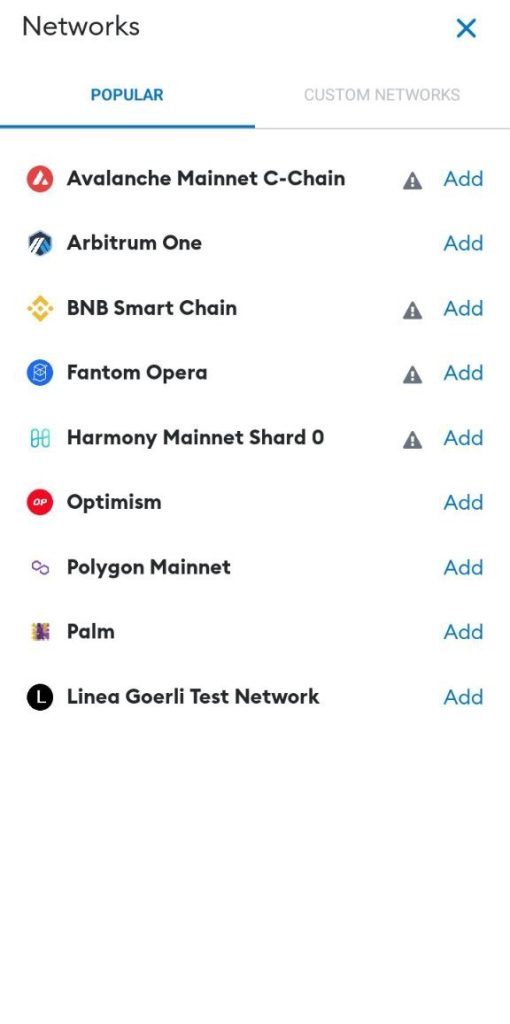The image size is (510, 1024).
Task: Click the Arbitrum One logo icon
Action: pos(40,244)
